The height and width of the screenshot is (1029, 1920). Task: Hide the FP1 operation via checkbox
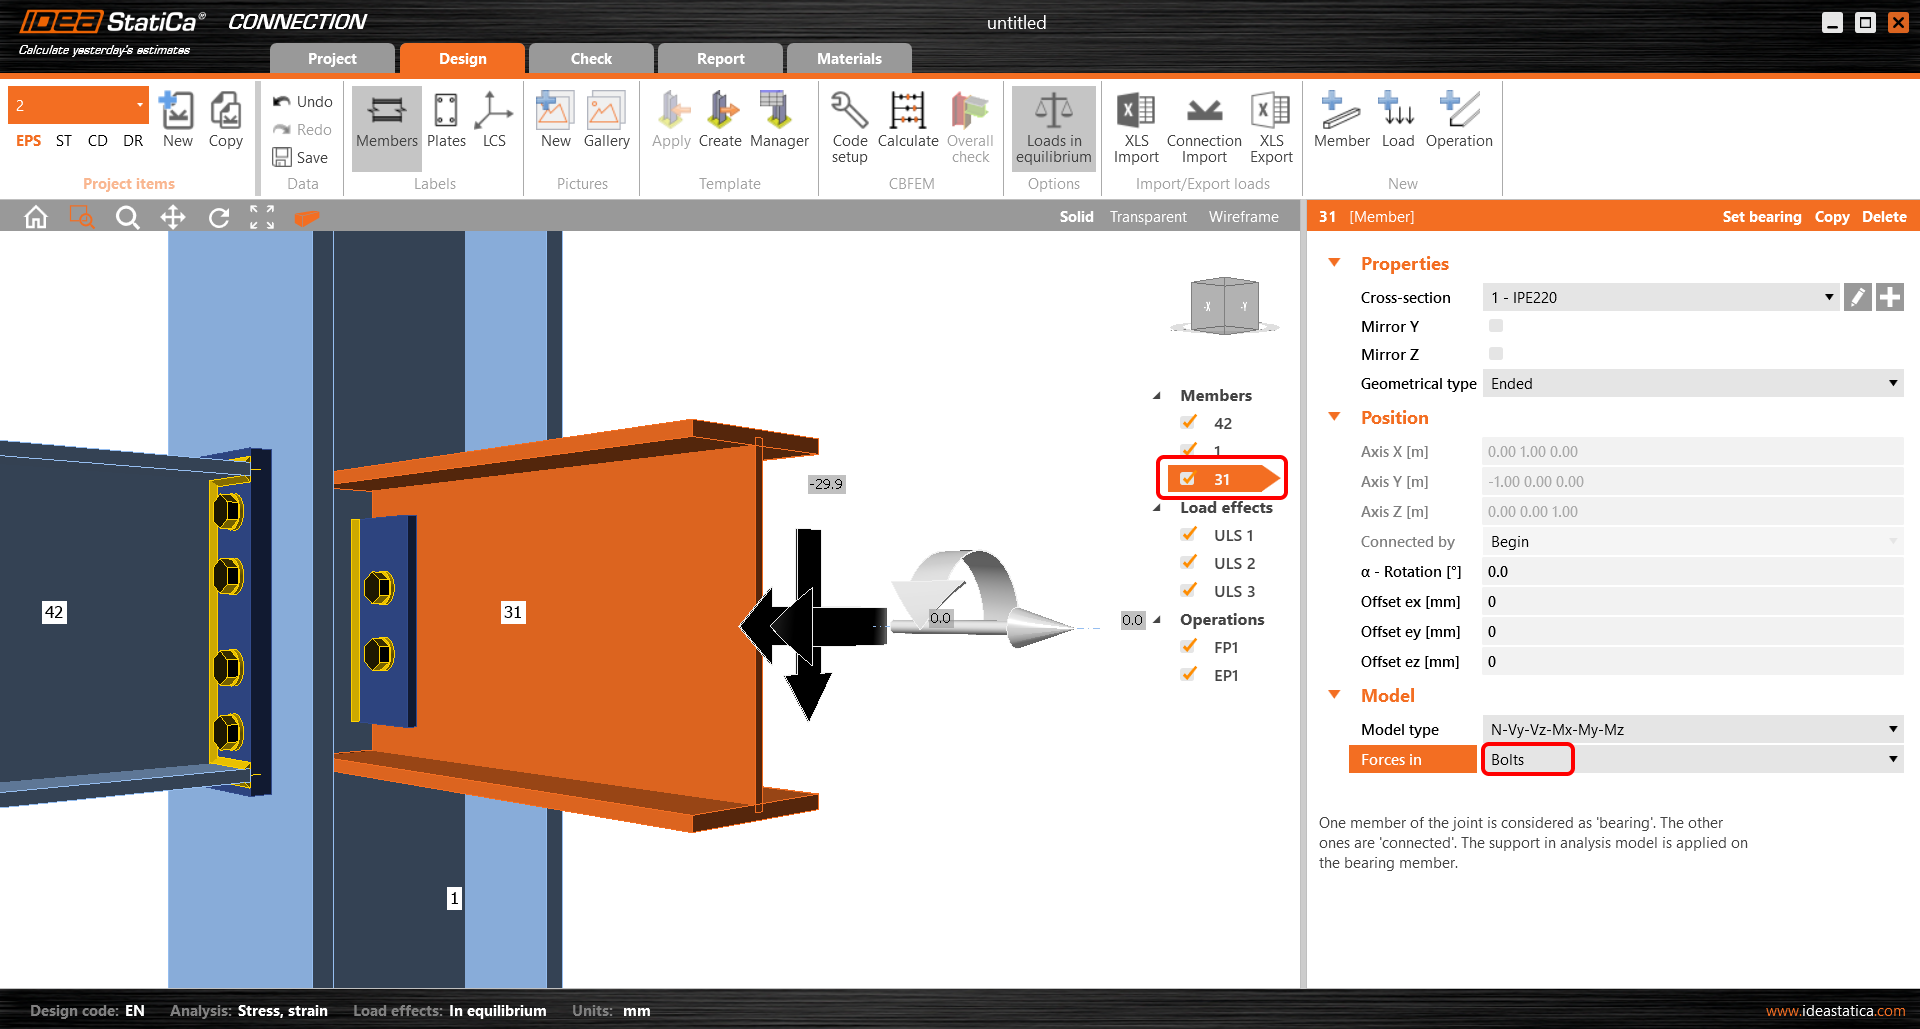click(x=1189, y=647)
